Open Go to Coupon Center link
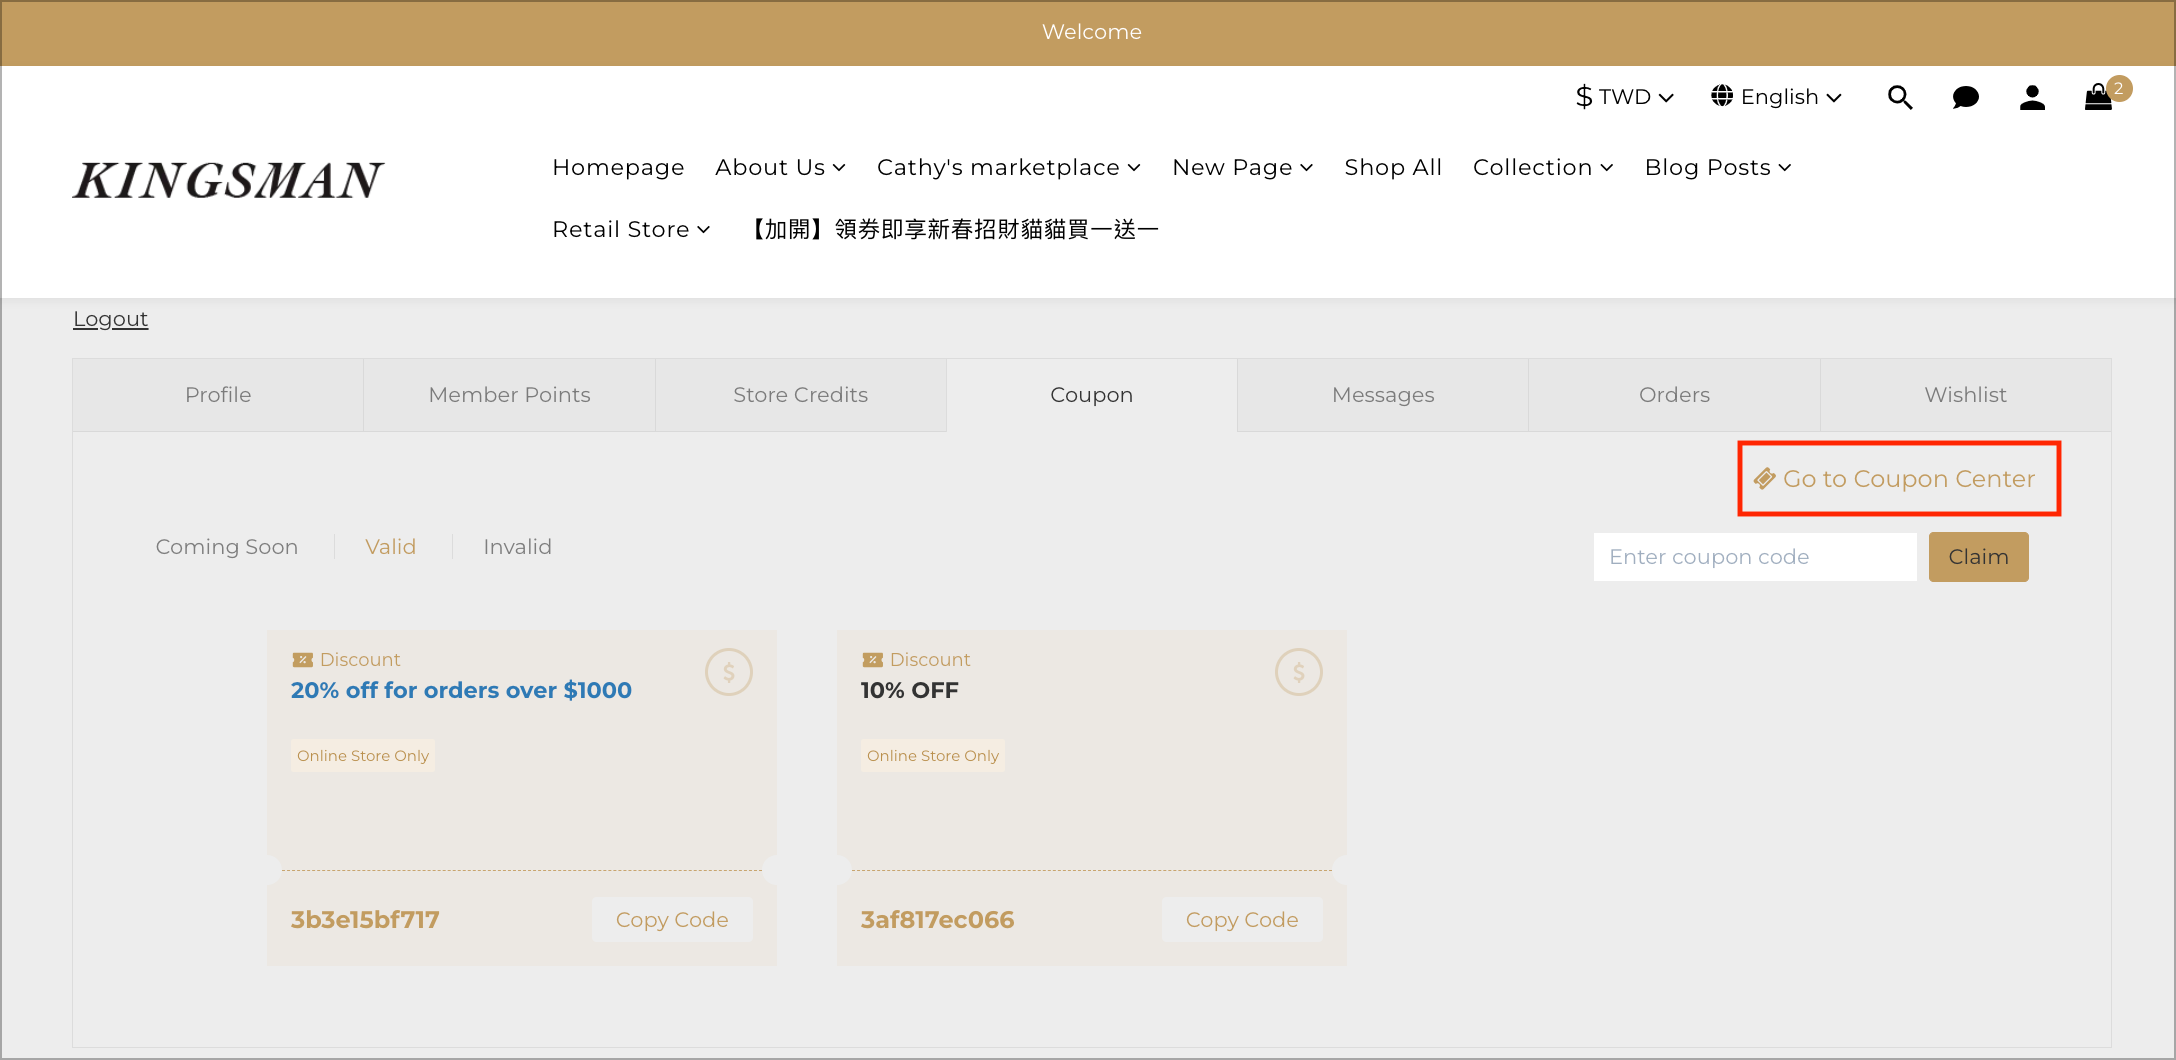The width and height of the screenshot is (2176, 1060). (1895, 479)
